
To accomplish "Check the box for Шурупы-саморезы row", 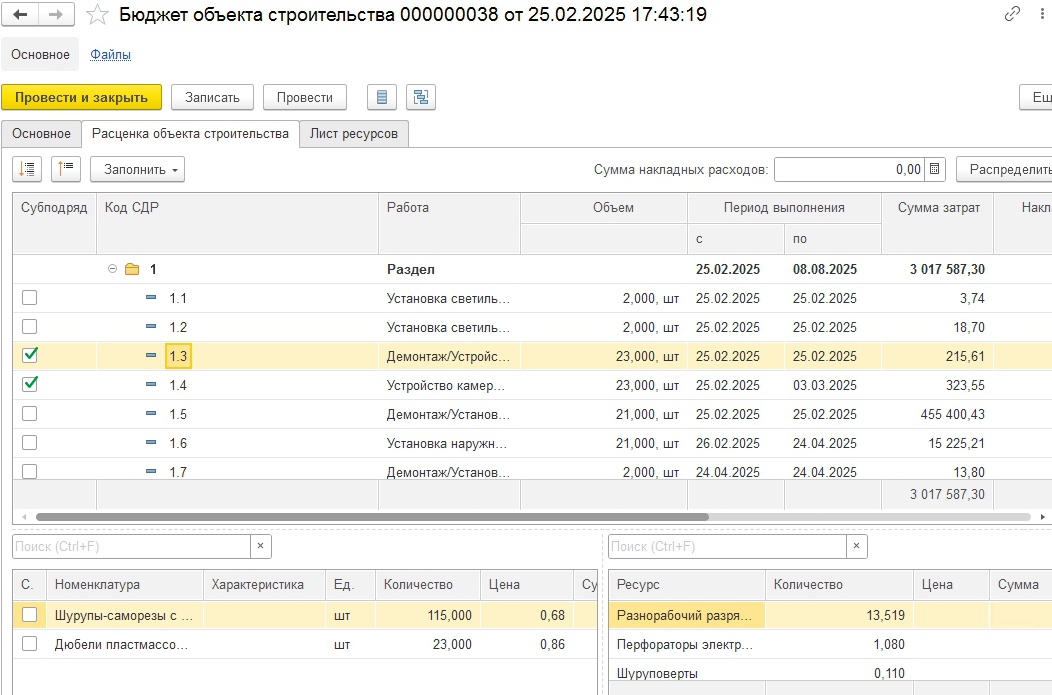I will [x=30, y=614].
